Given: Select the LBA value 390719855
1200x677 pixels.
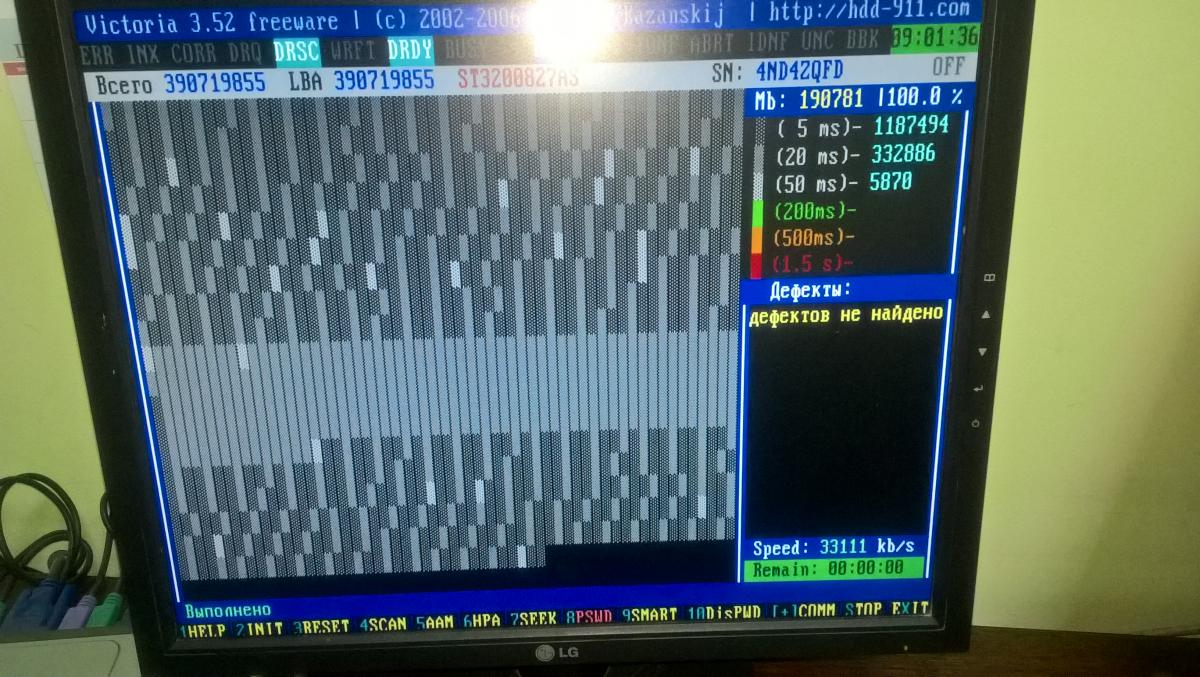Looking at the screenshot, I should pyautogui.click(x=384, y=79).
